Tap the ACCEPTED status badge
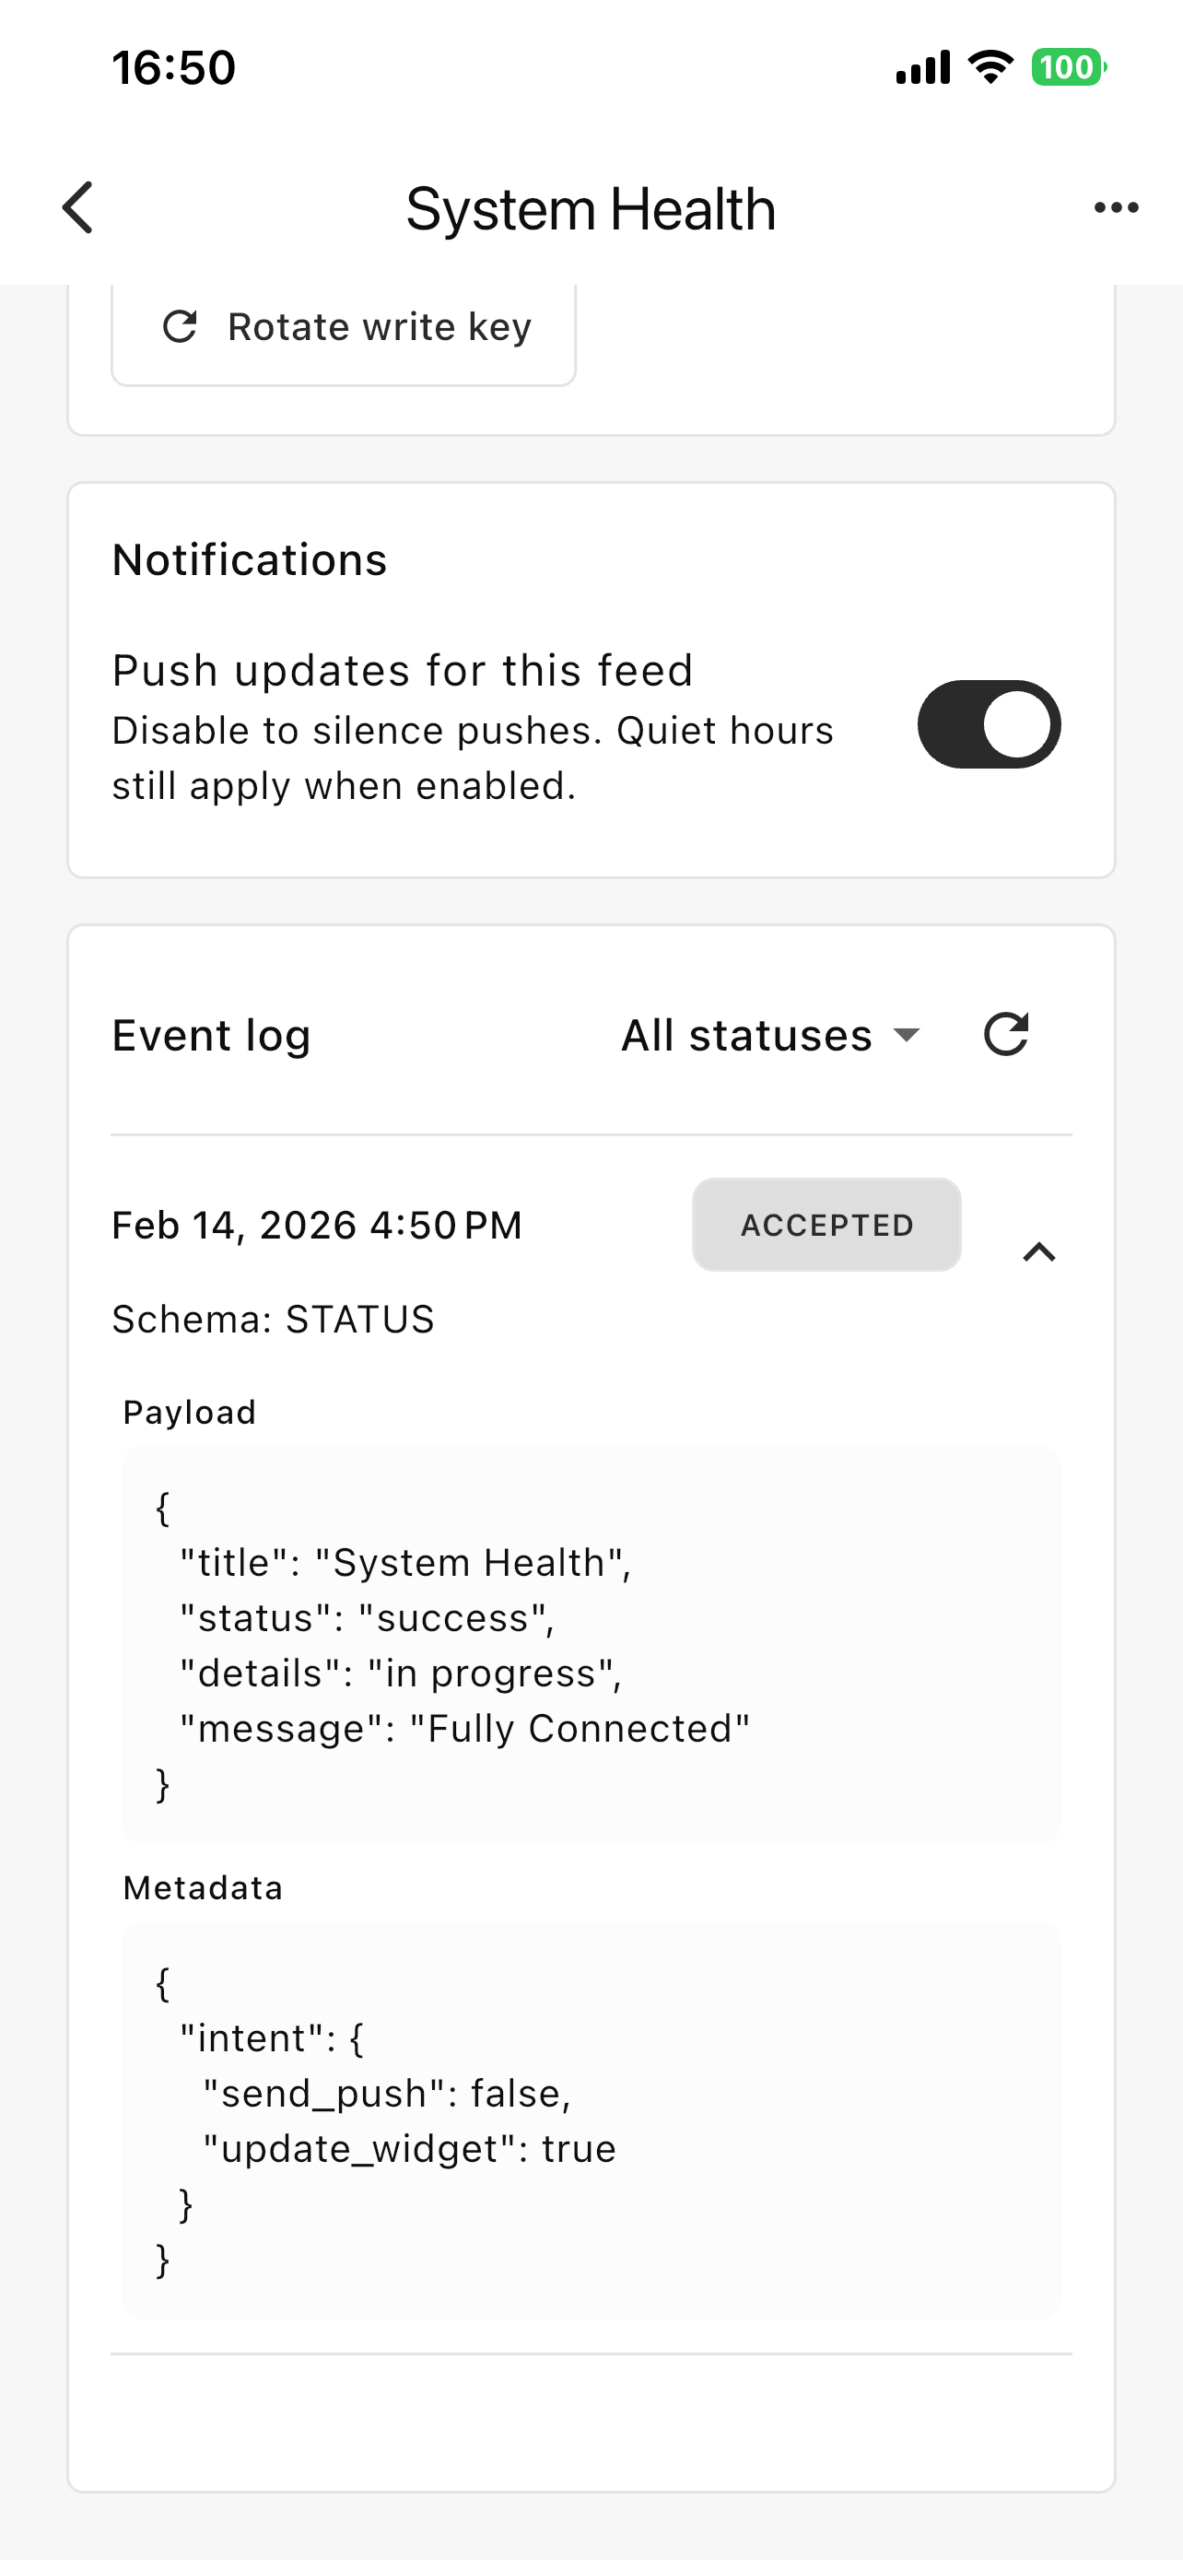Viewport: 1183px width, 2560px height. tap(826, 1225)
